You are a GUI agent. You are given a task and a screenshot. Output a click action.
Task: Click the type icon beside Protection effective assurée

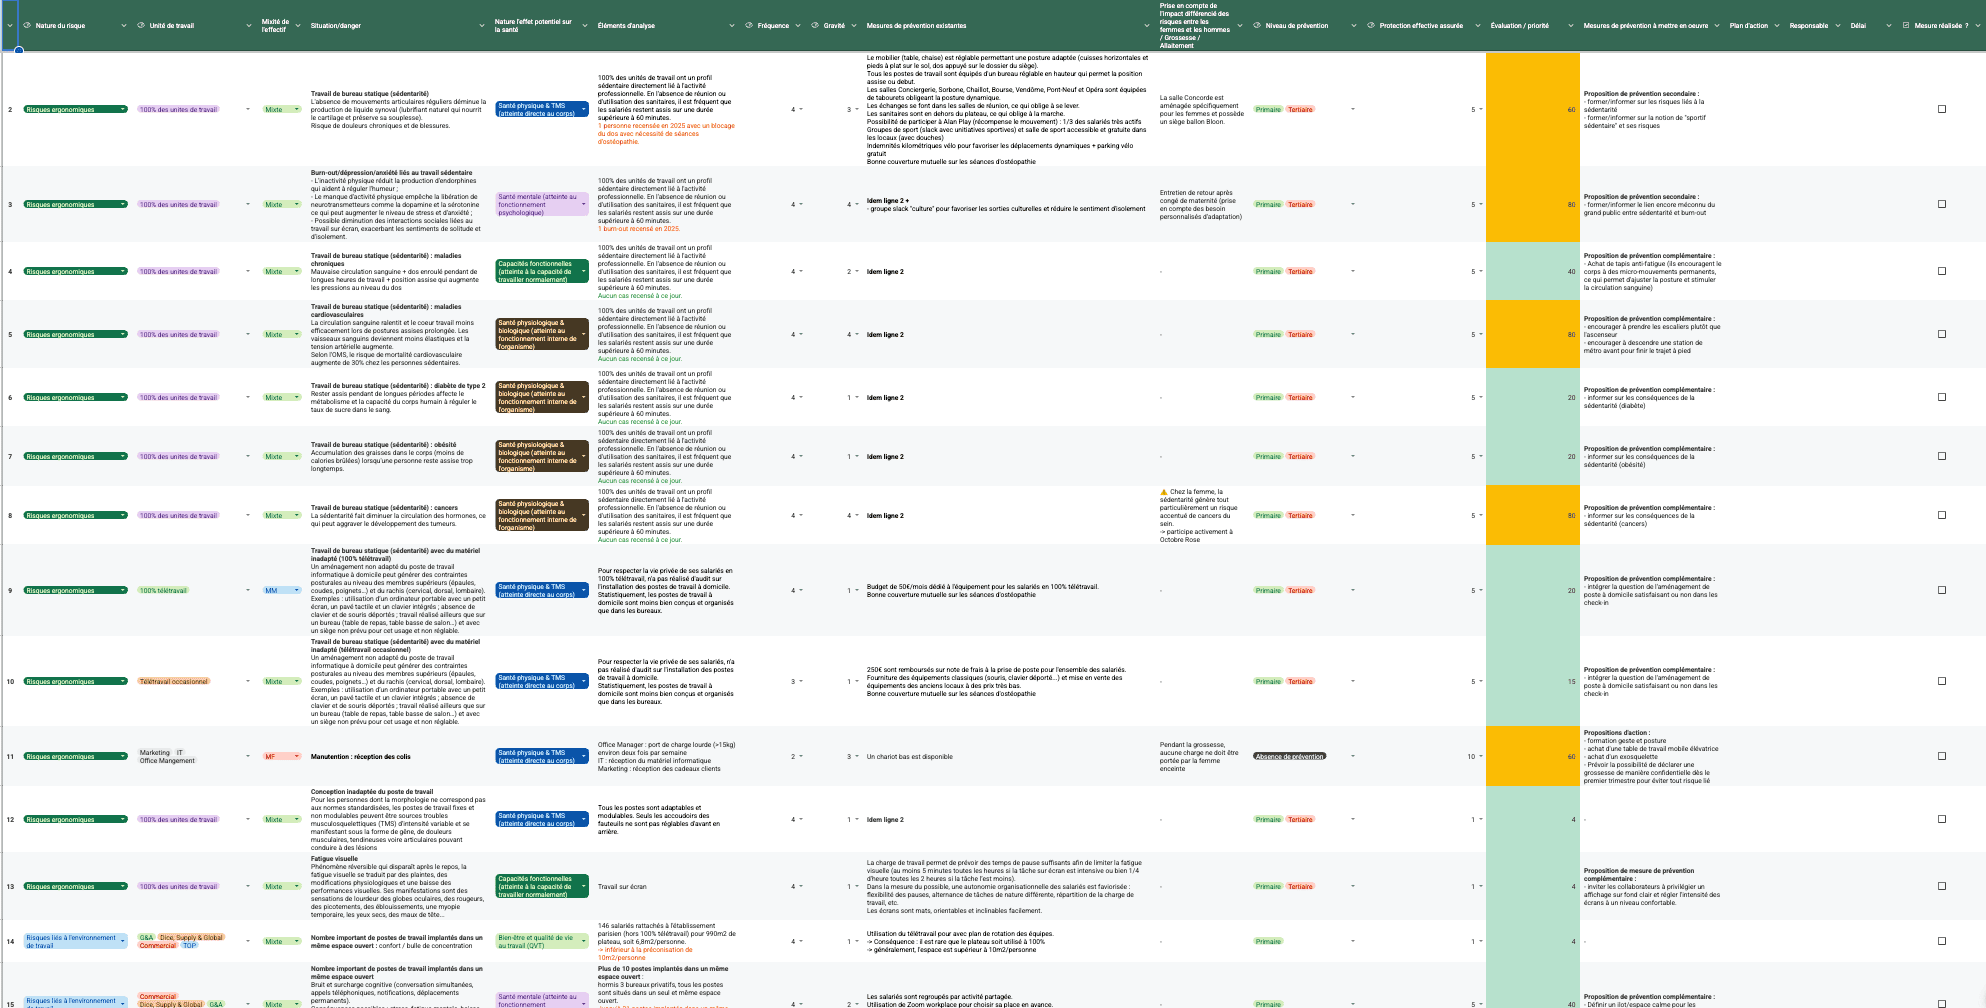(x=1371, y=26)
